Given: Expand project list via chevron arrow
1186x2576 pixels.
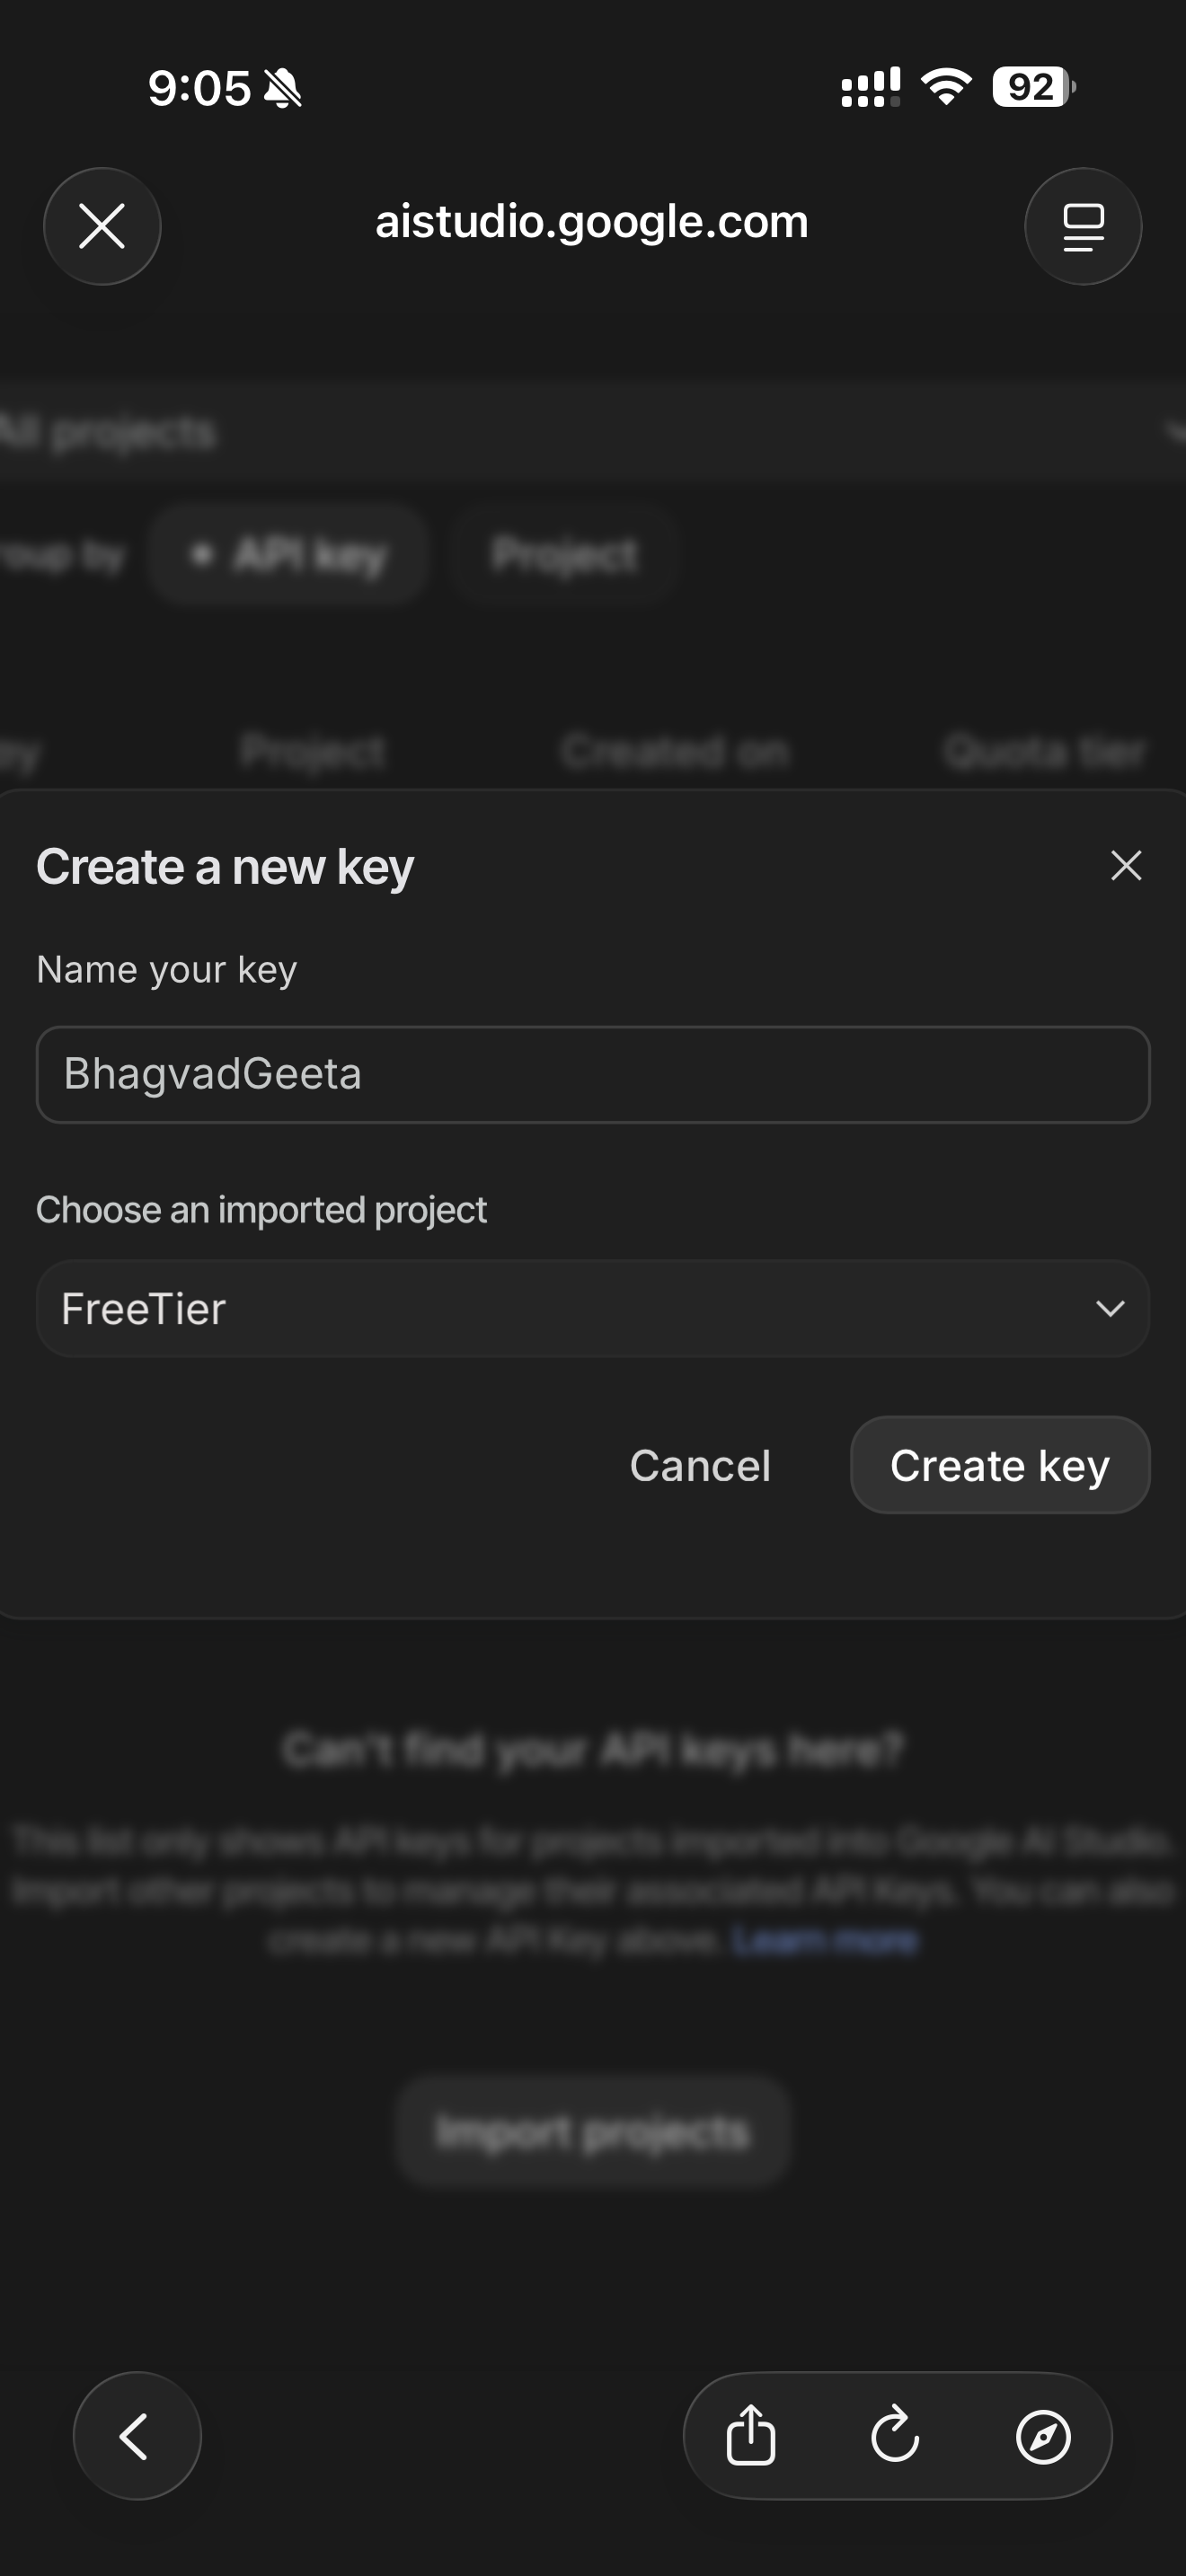Looking at the screenshot, I should pos(1110,1308).
